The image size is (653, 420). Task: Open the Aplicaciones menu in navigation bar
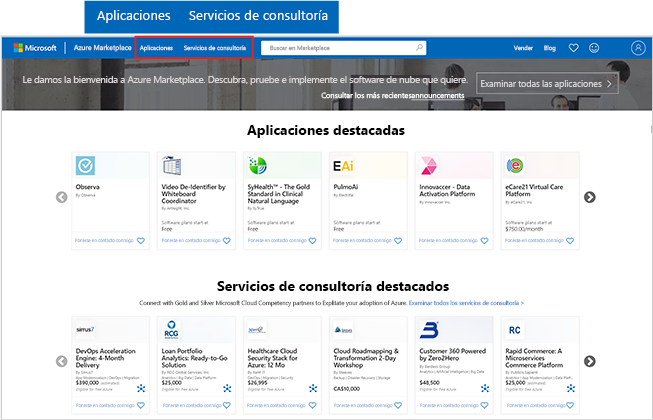[x=156, y=48]
